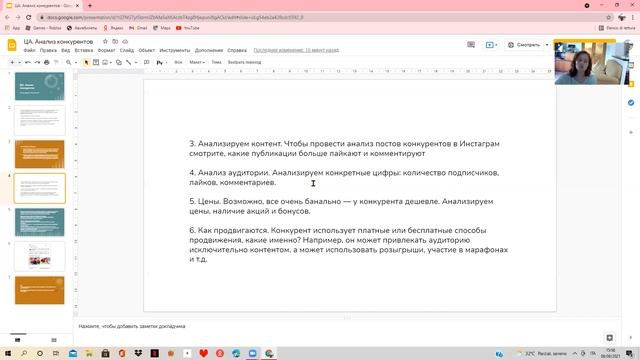The height and width of the screenshot is (360, 640).
Task: Open the Макет layout dropdown
Action: [197, 62]
